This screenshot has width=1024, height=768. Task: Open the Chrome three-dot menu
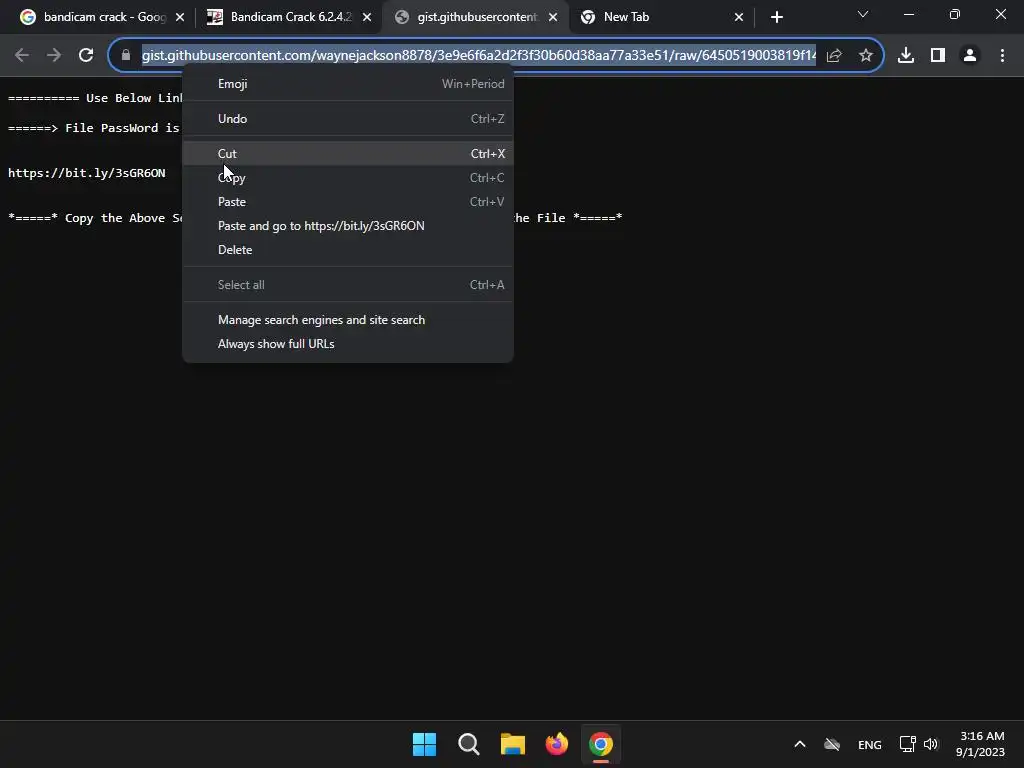point(1002,56)
